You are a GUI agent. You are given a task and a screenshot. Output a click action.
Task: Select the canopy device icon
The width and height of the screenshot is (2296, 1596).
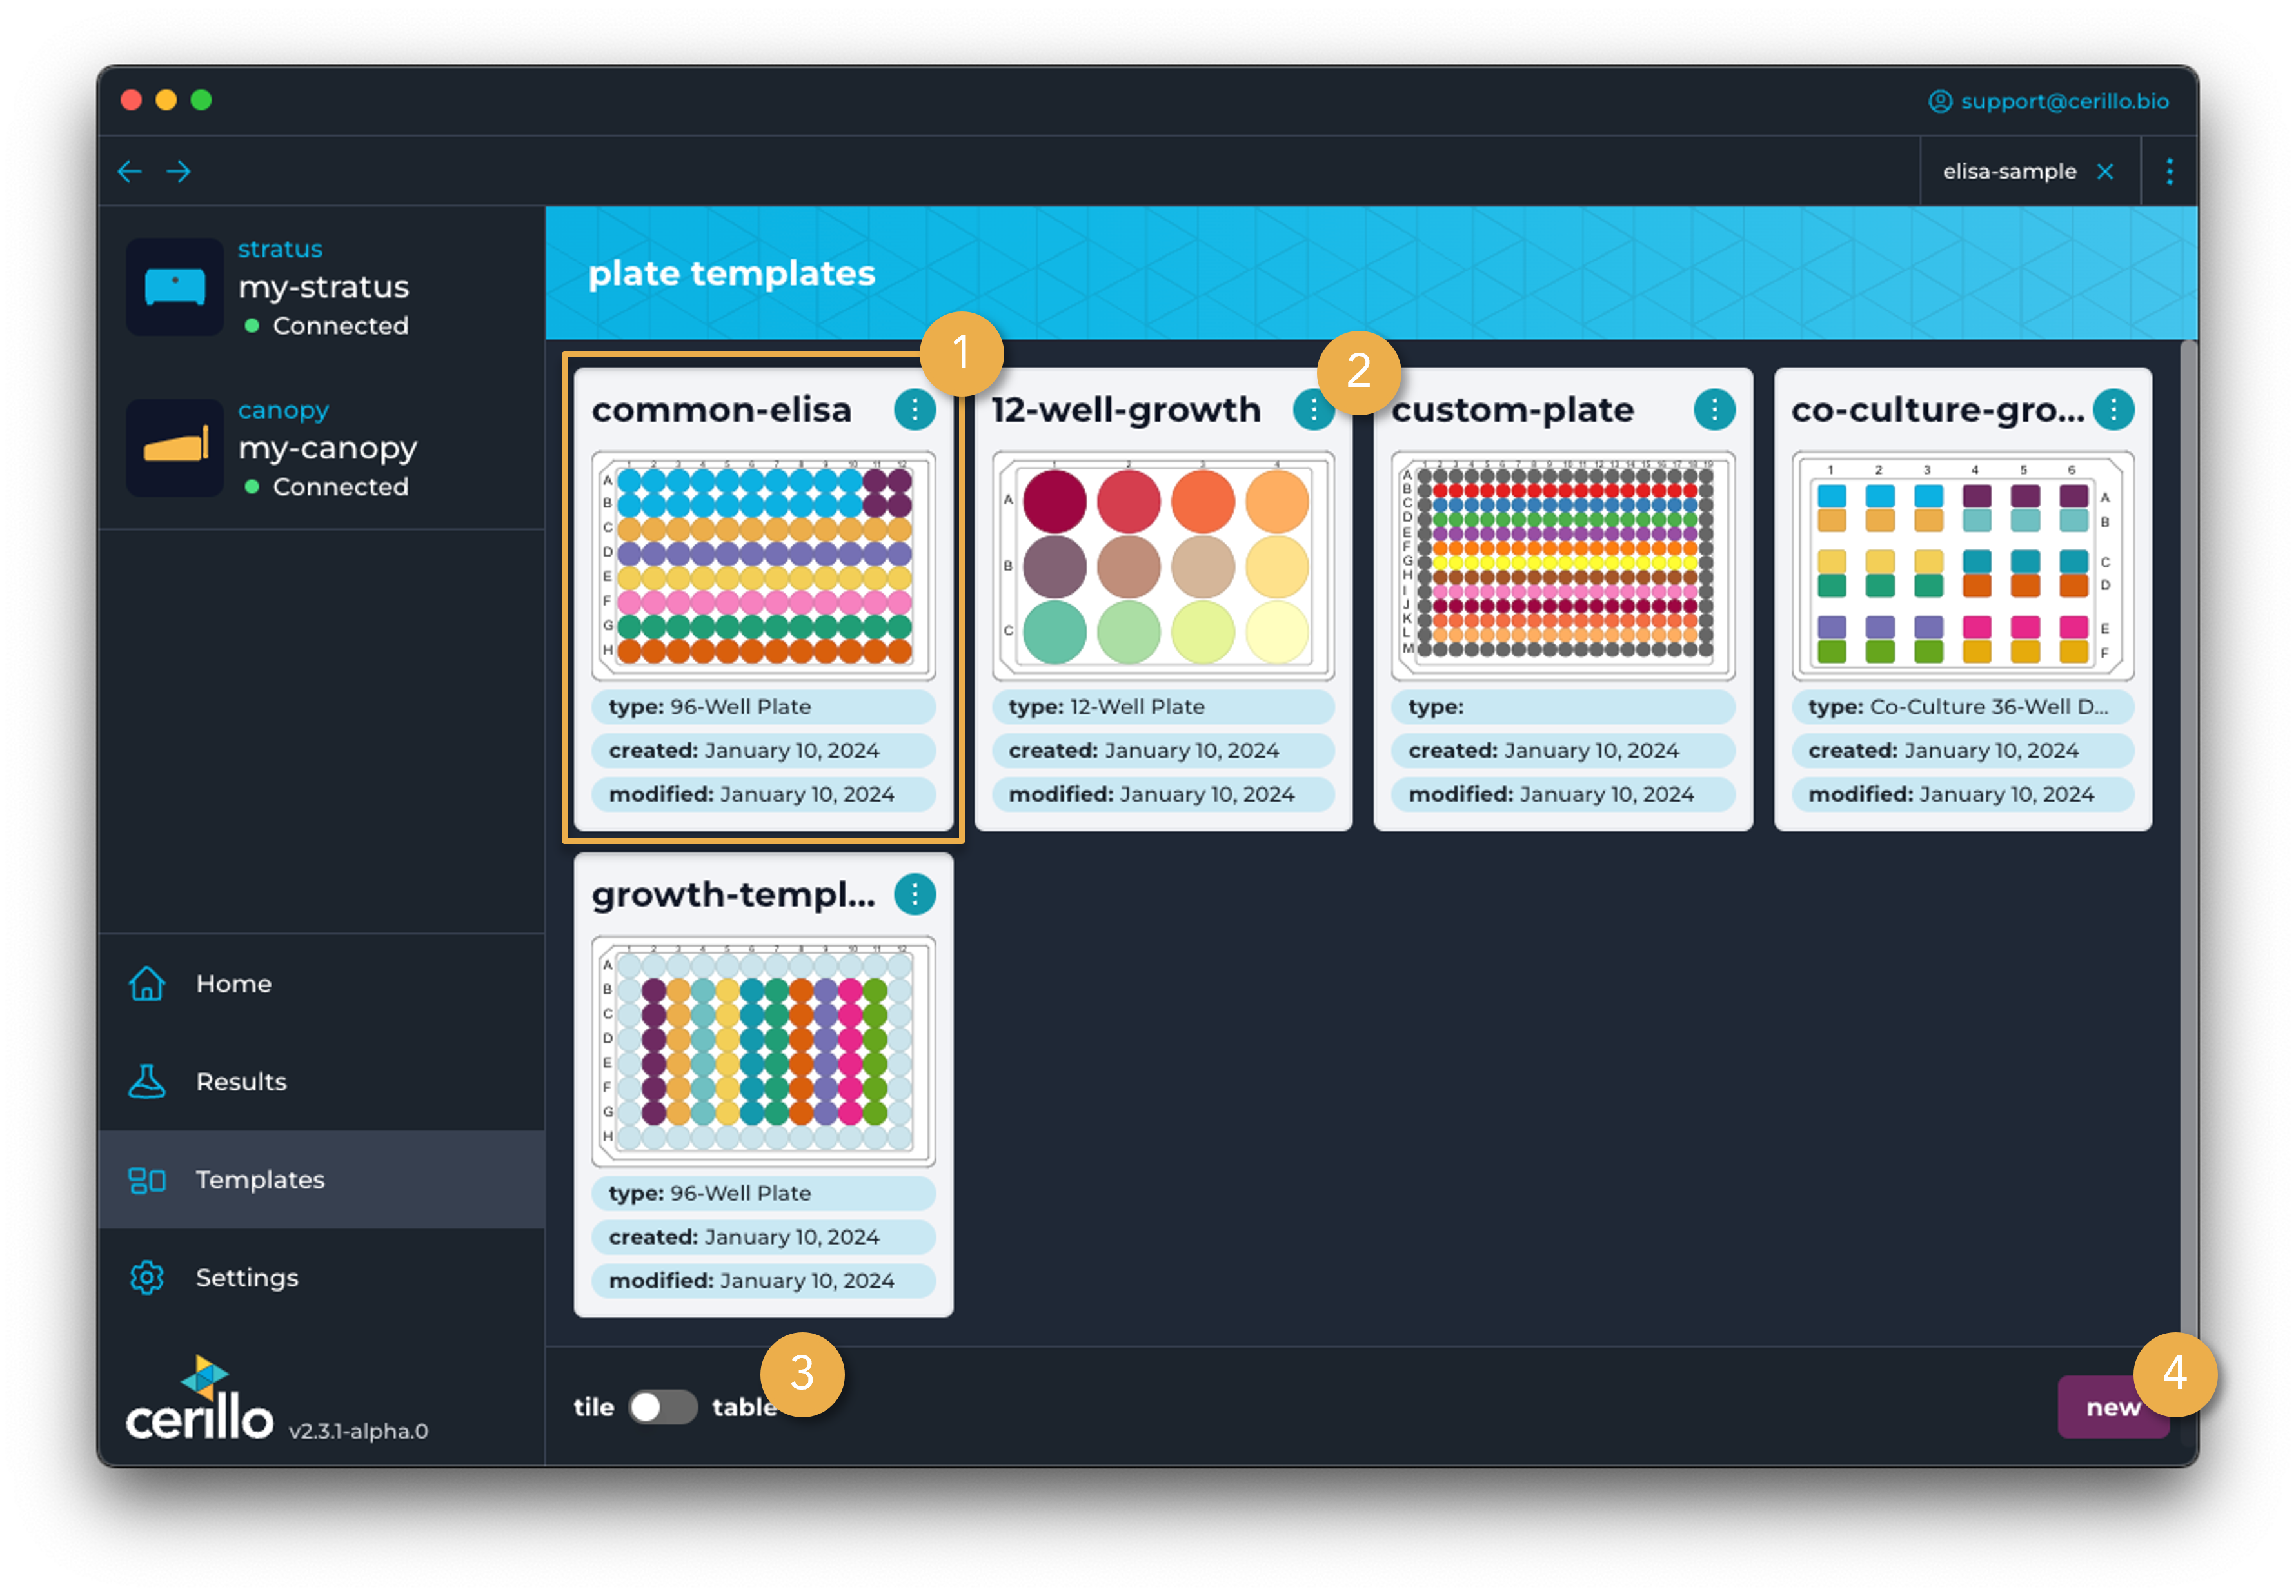[175, 447]
